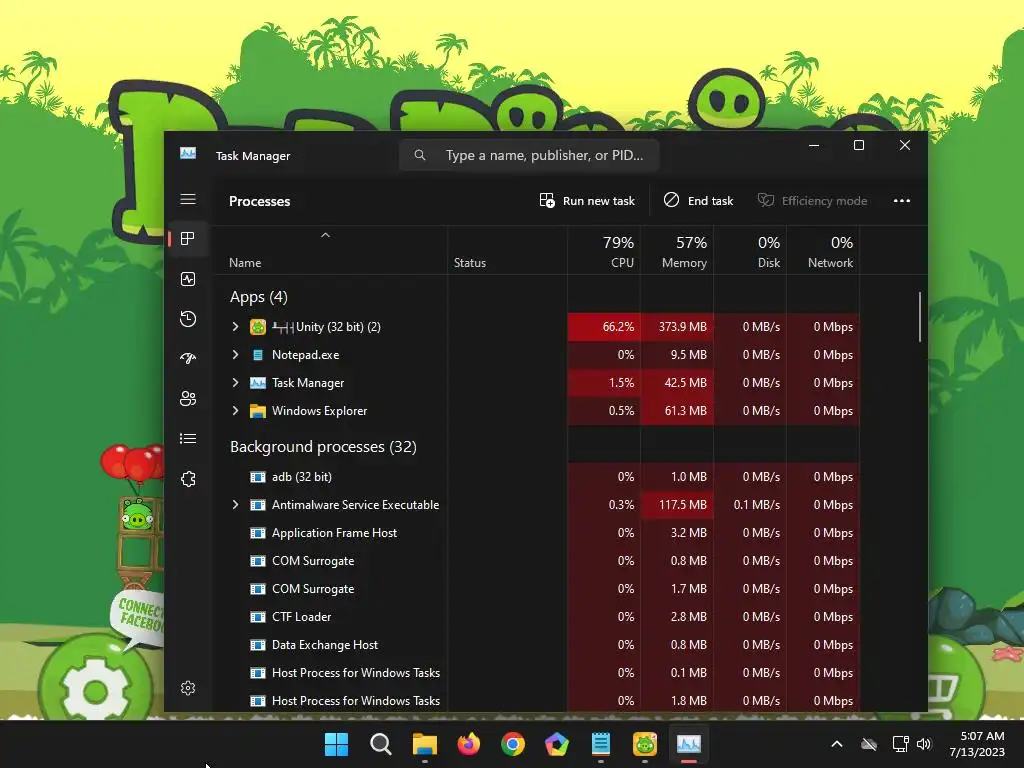
Task: Expand Antimalware Service Executable group
Action: (236, 505)
